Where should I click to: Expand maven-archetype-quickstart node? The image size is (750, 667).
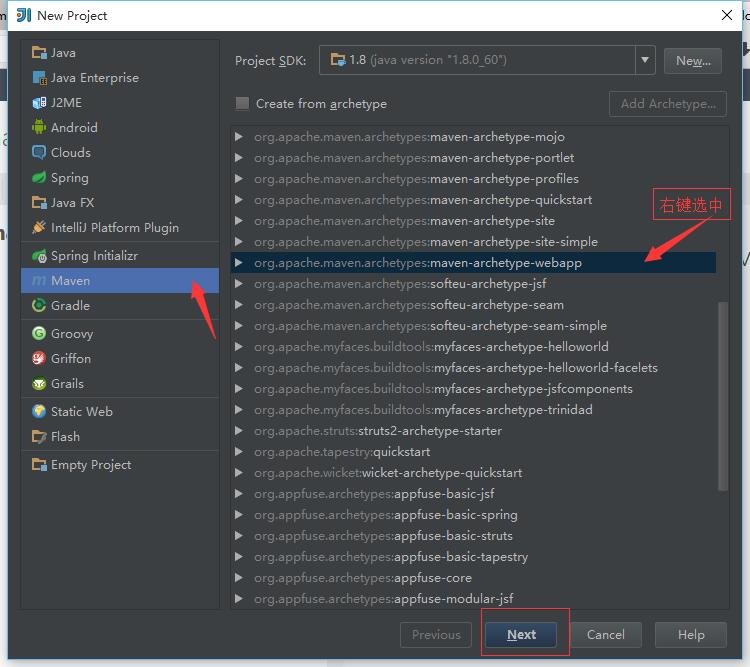[x=239, y=200]
